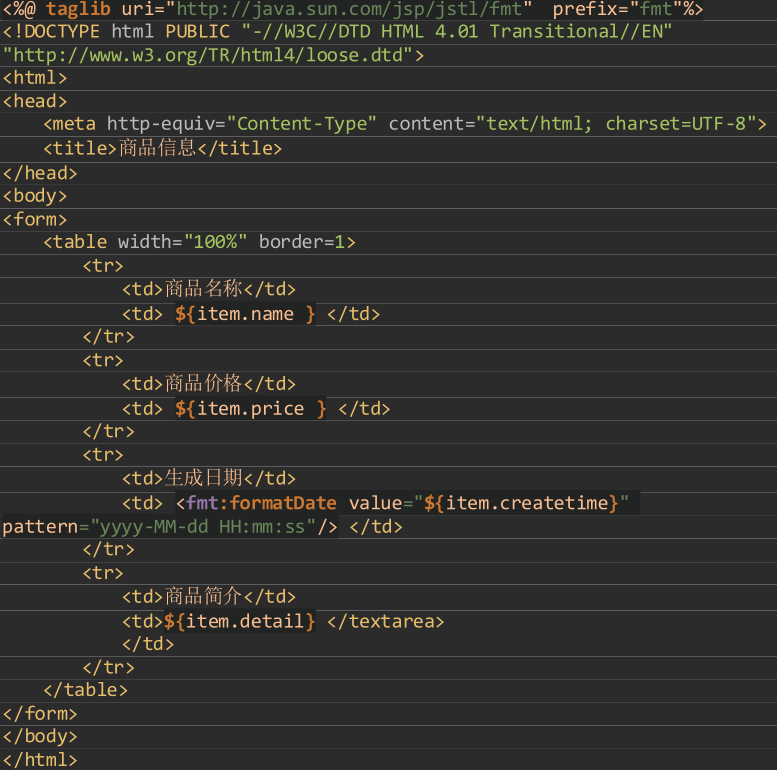The height and width of the screenshot is (770, 777).
Task: Click the fmt:formatDate tag name
Action: (262, 503)
